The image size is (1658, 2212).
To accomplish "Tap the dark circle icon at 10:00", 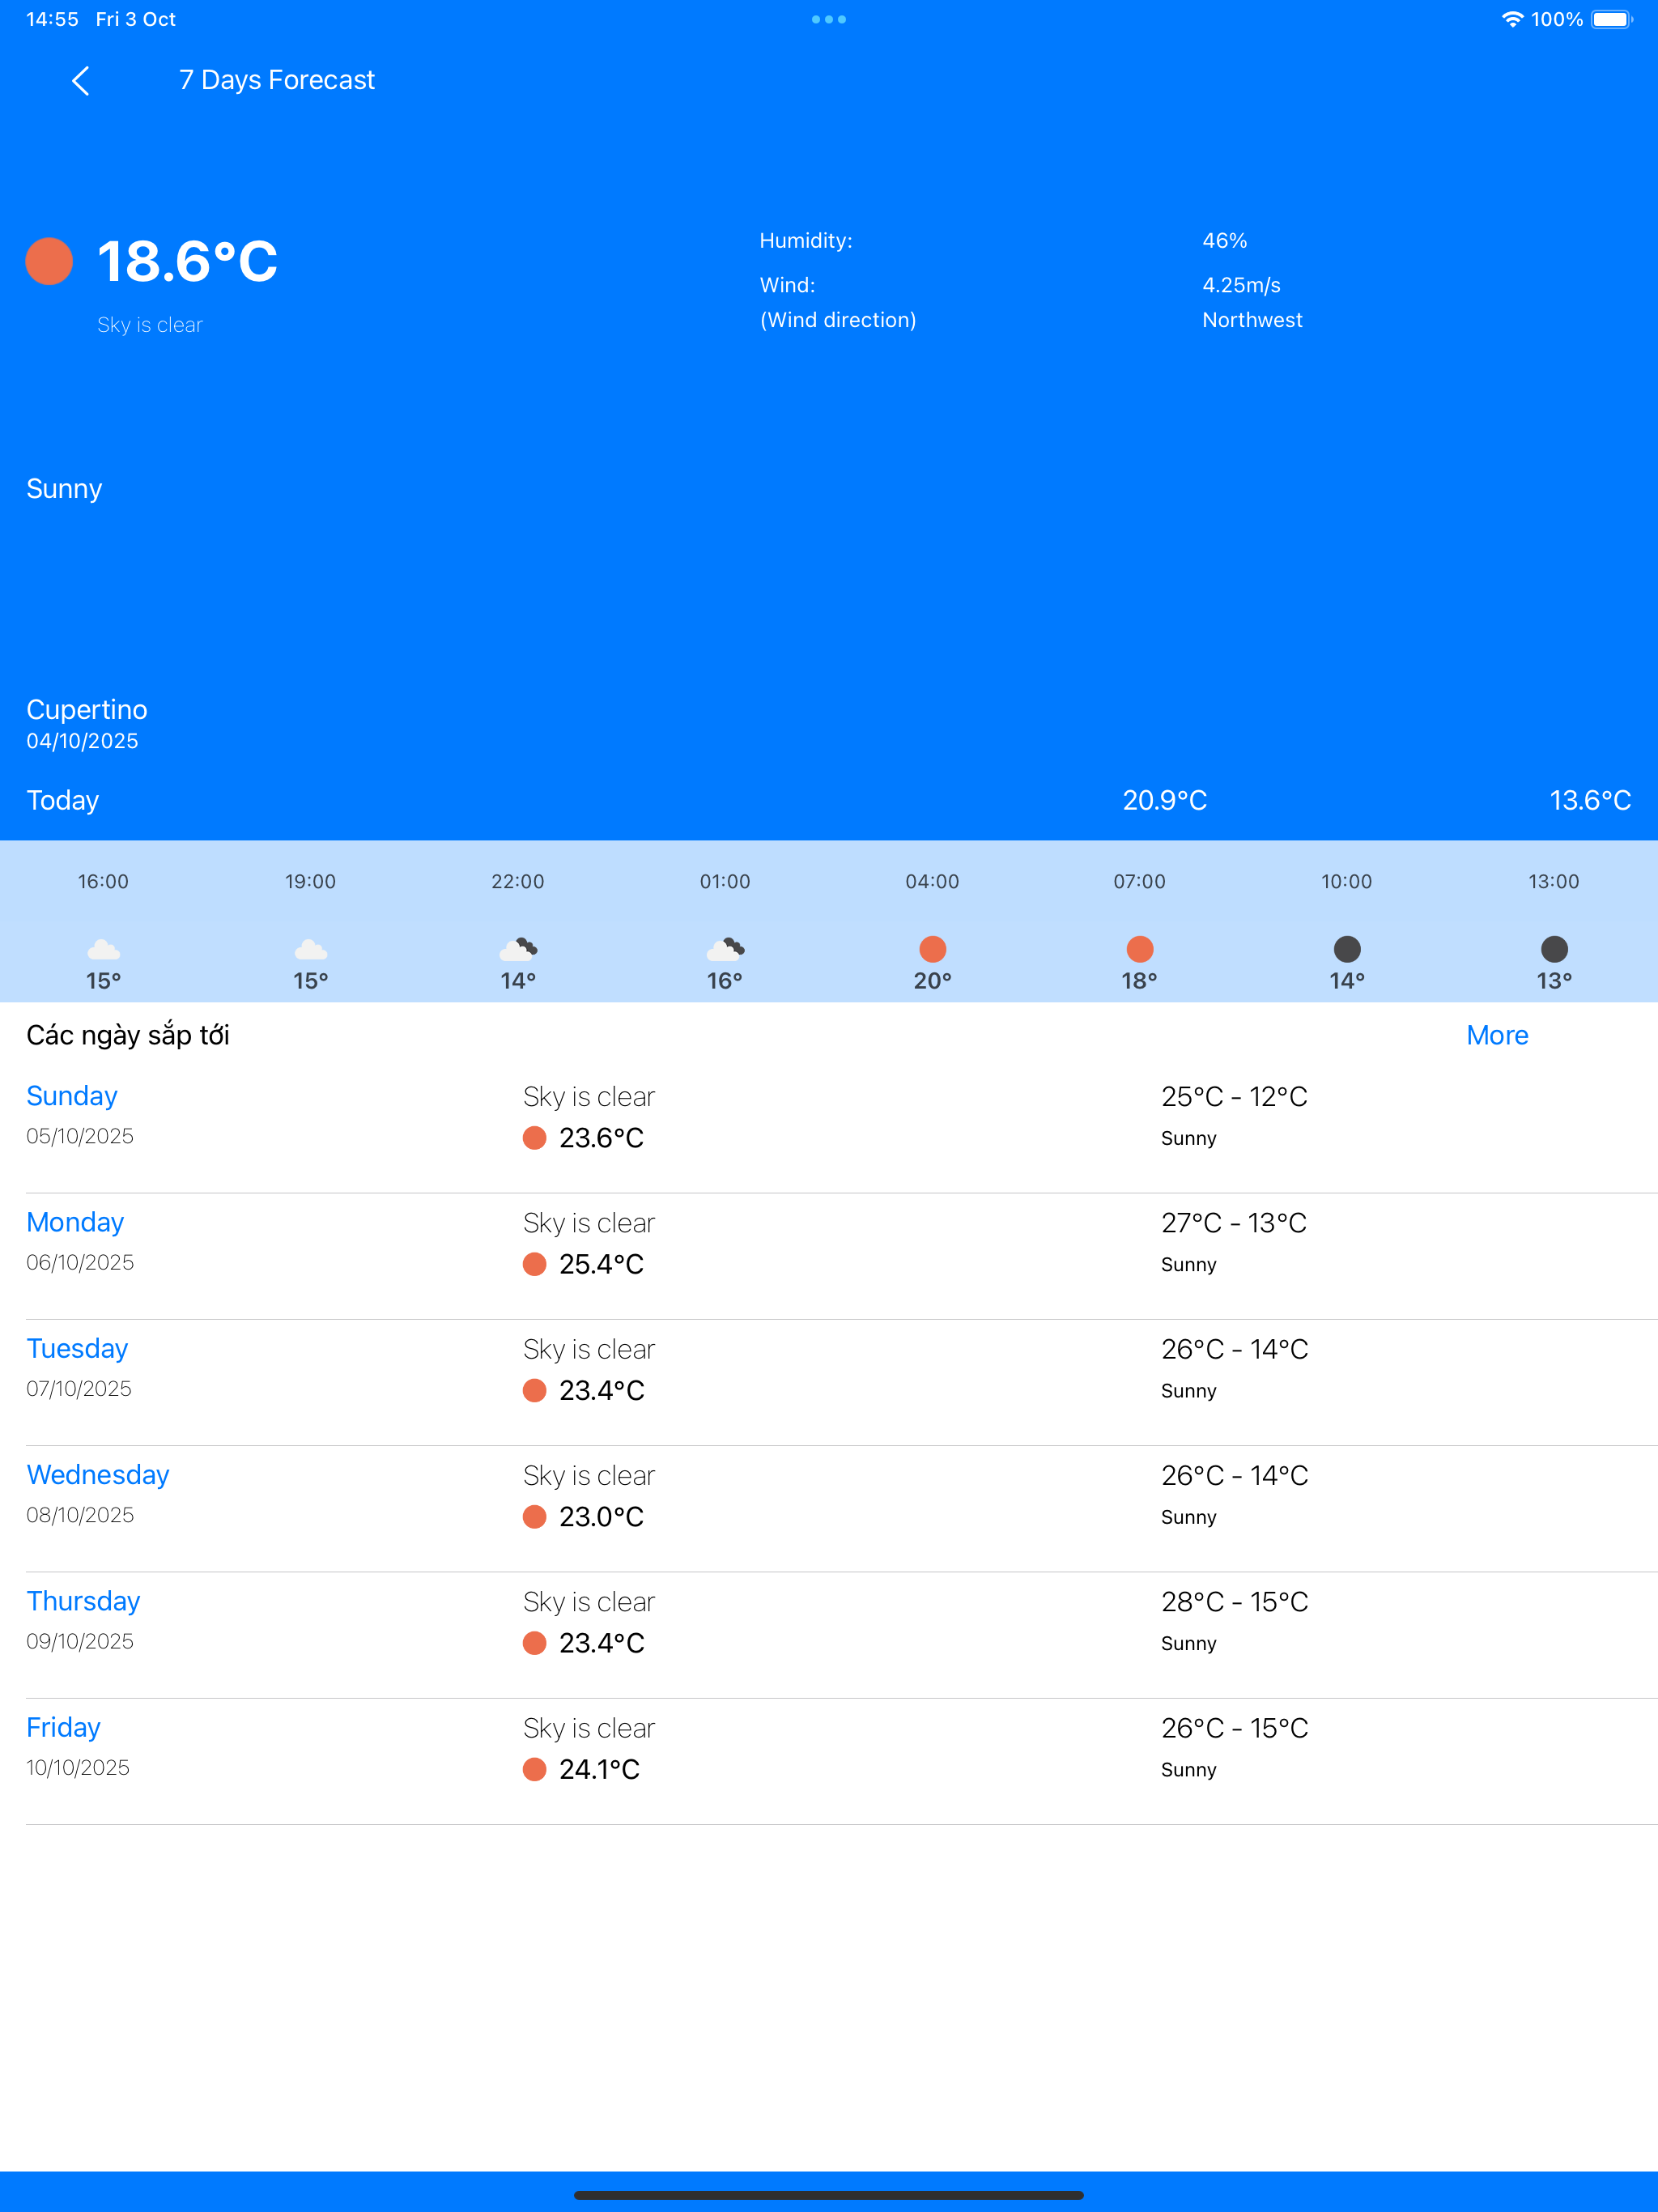I will [1346, 949].
